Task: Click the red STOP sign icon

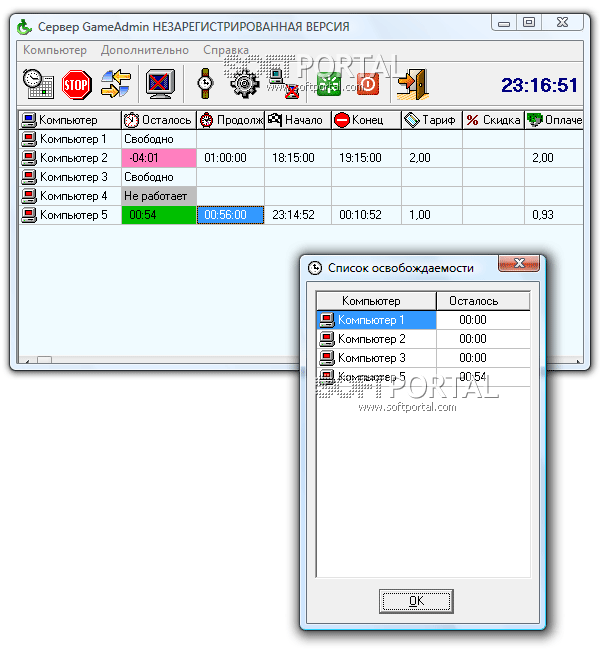Action: pyautogui.click(x=77, y=84)
